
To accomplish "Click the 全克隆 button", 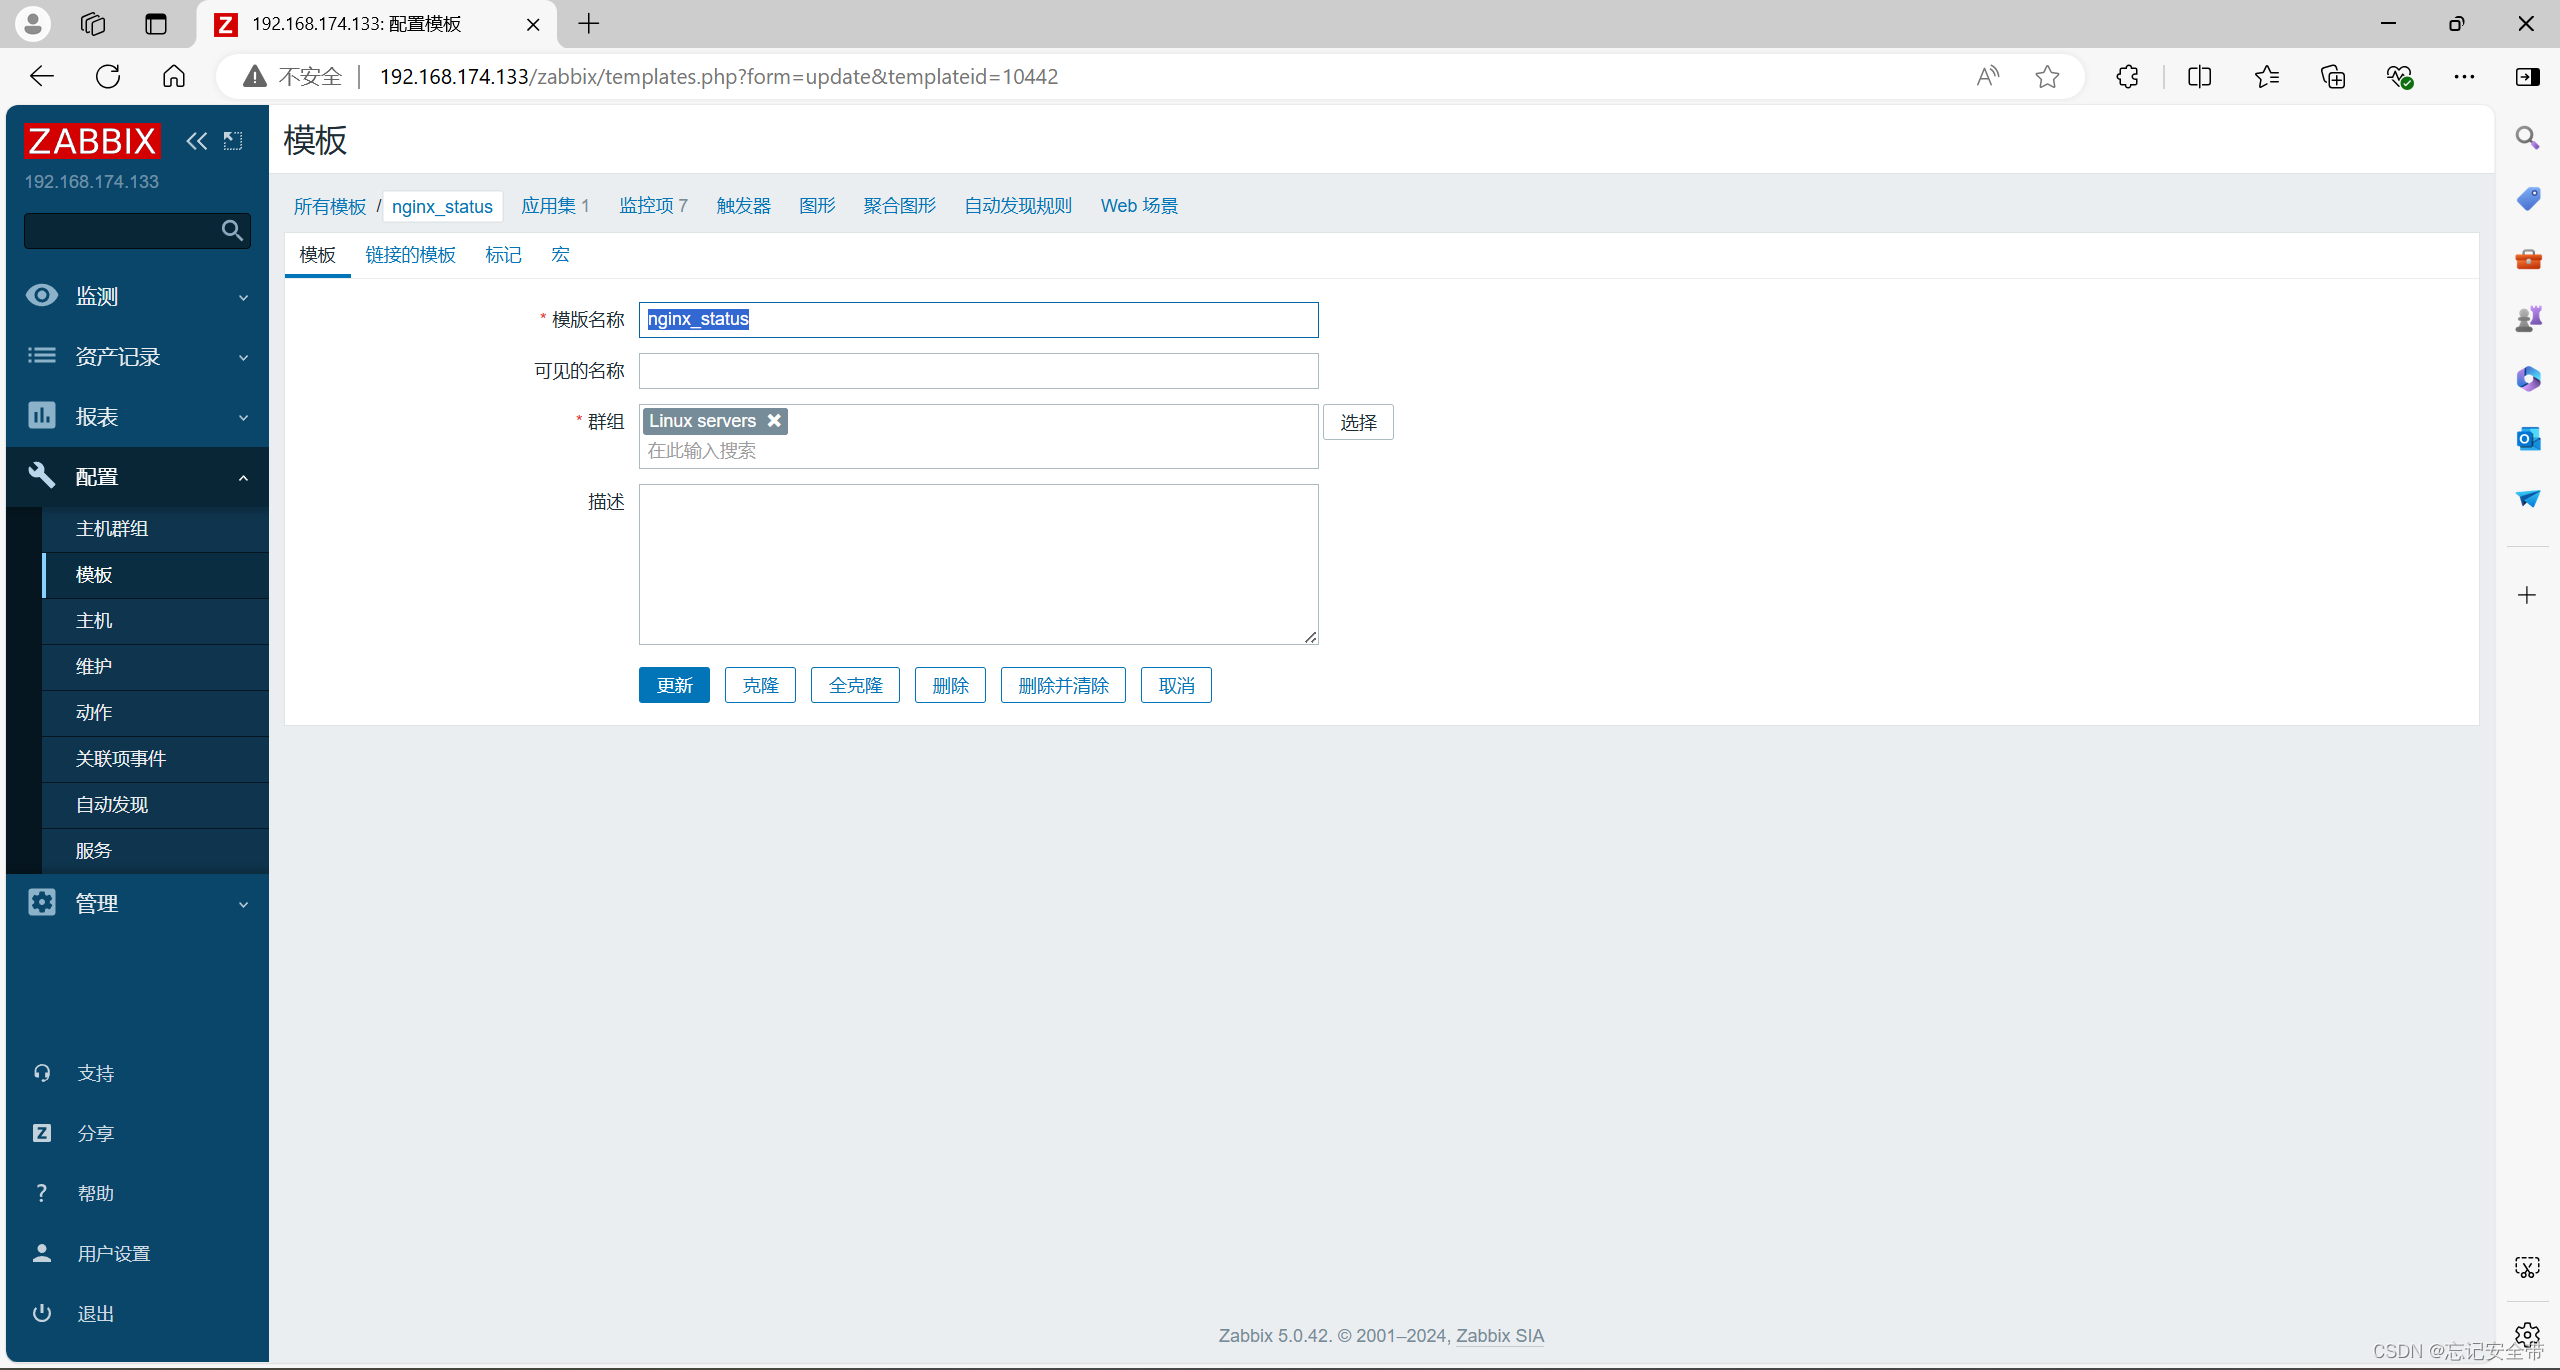I will click(855, 685).
